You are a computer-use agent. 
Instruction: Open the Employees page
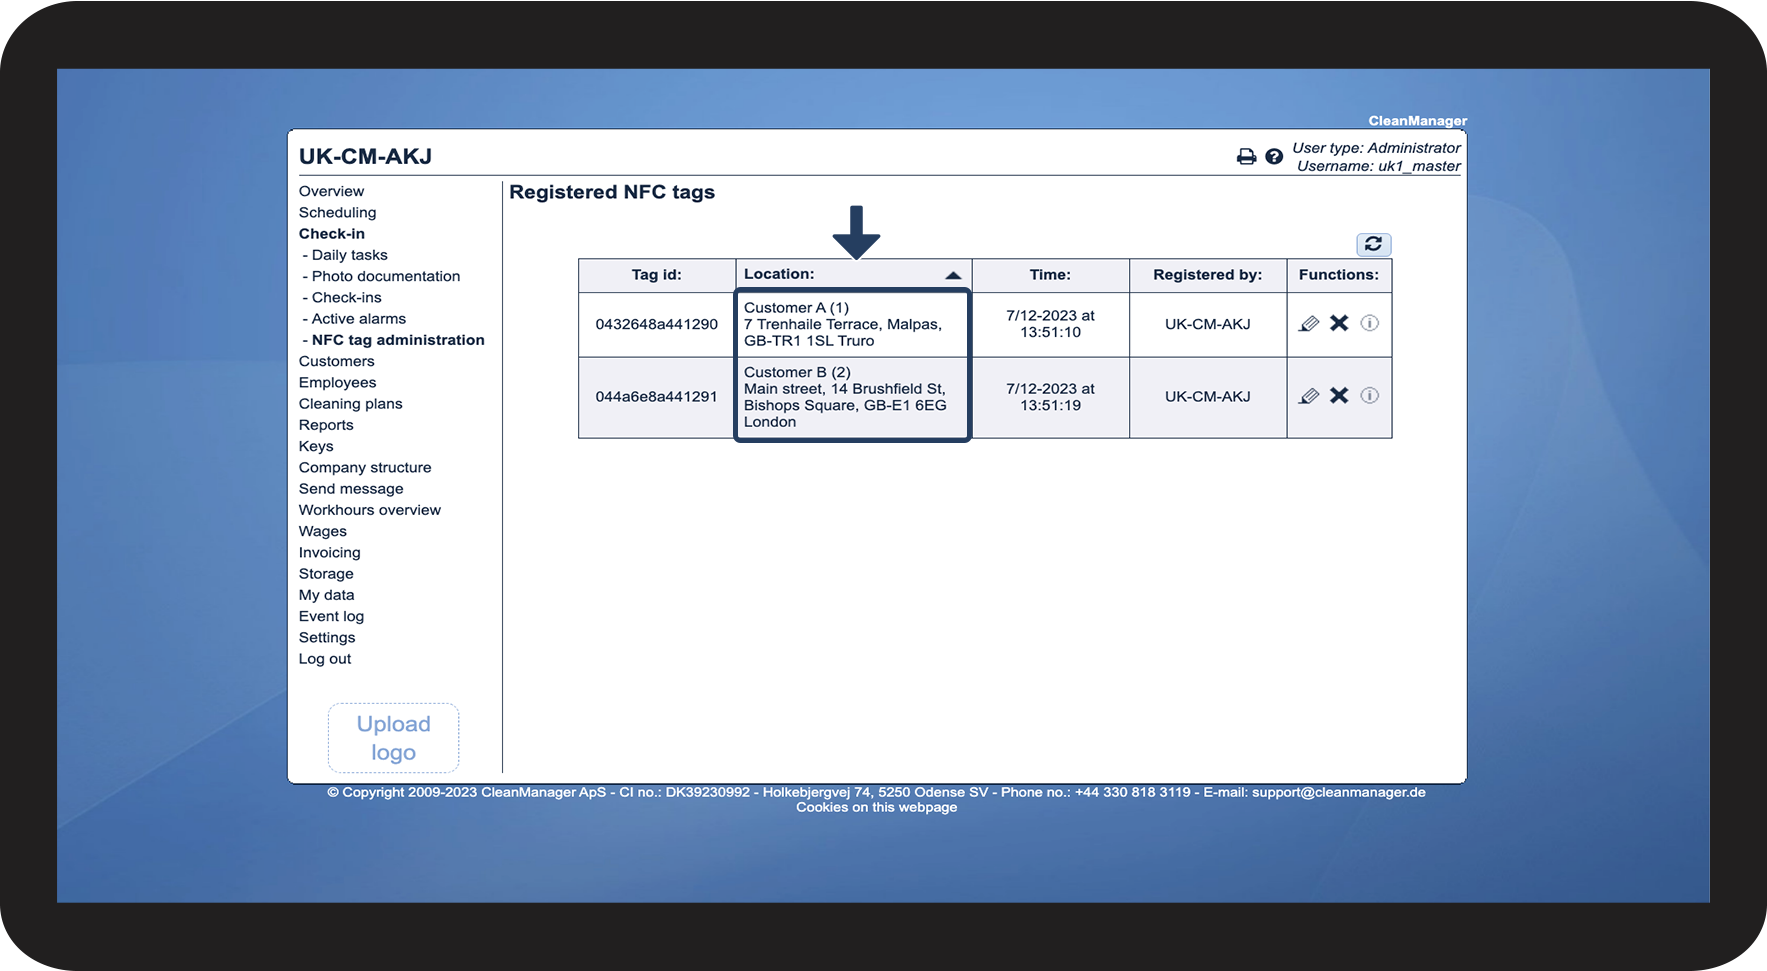[x=337, y=382]
